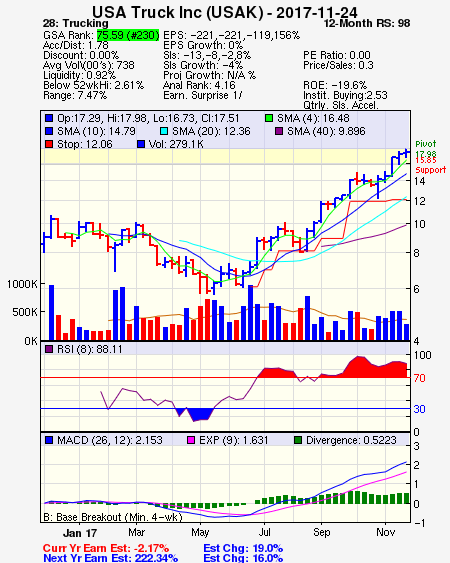The image size is (450, 563).
Task: Click the 'Sep' date axis label
Action: pos(321,532)
